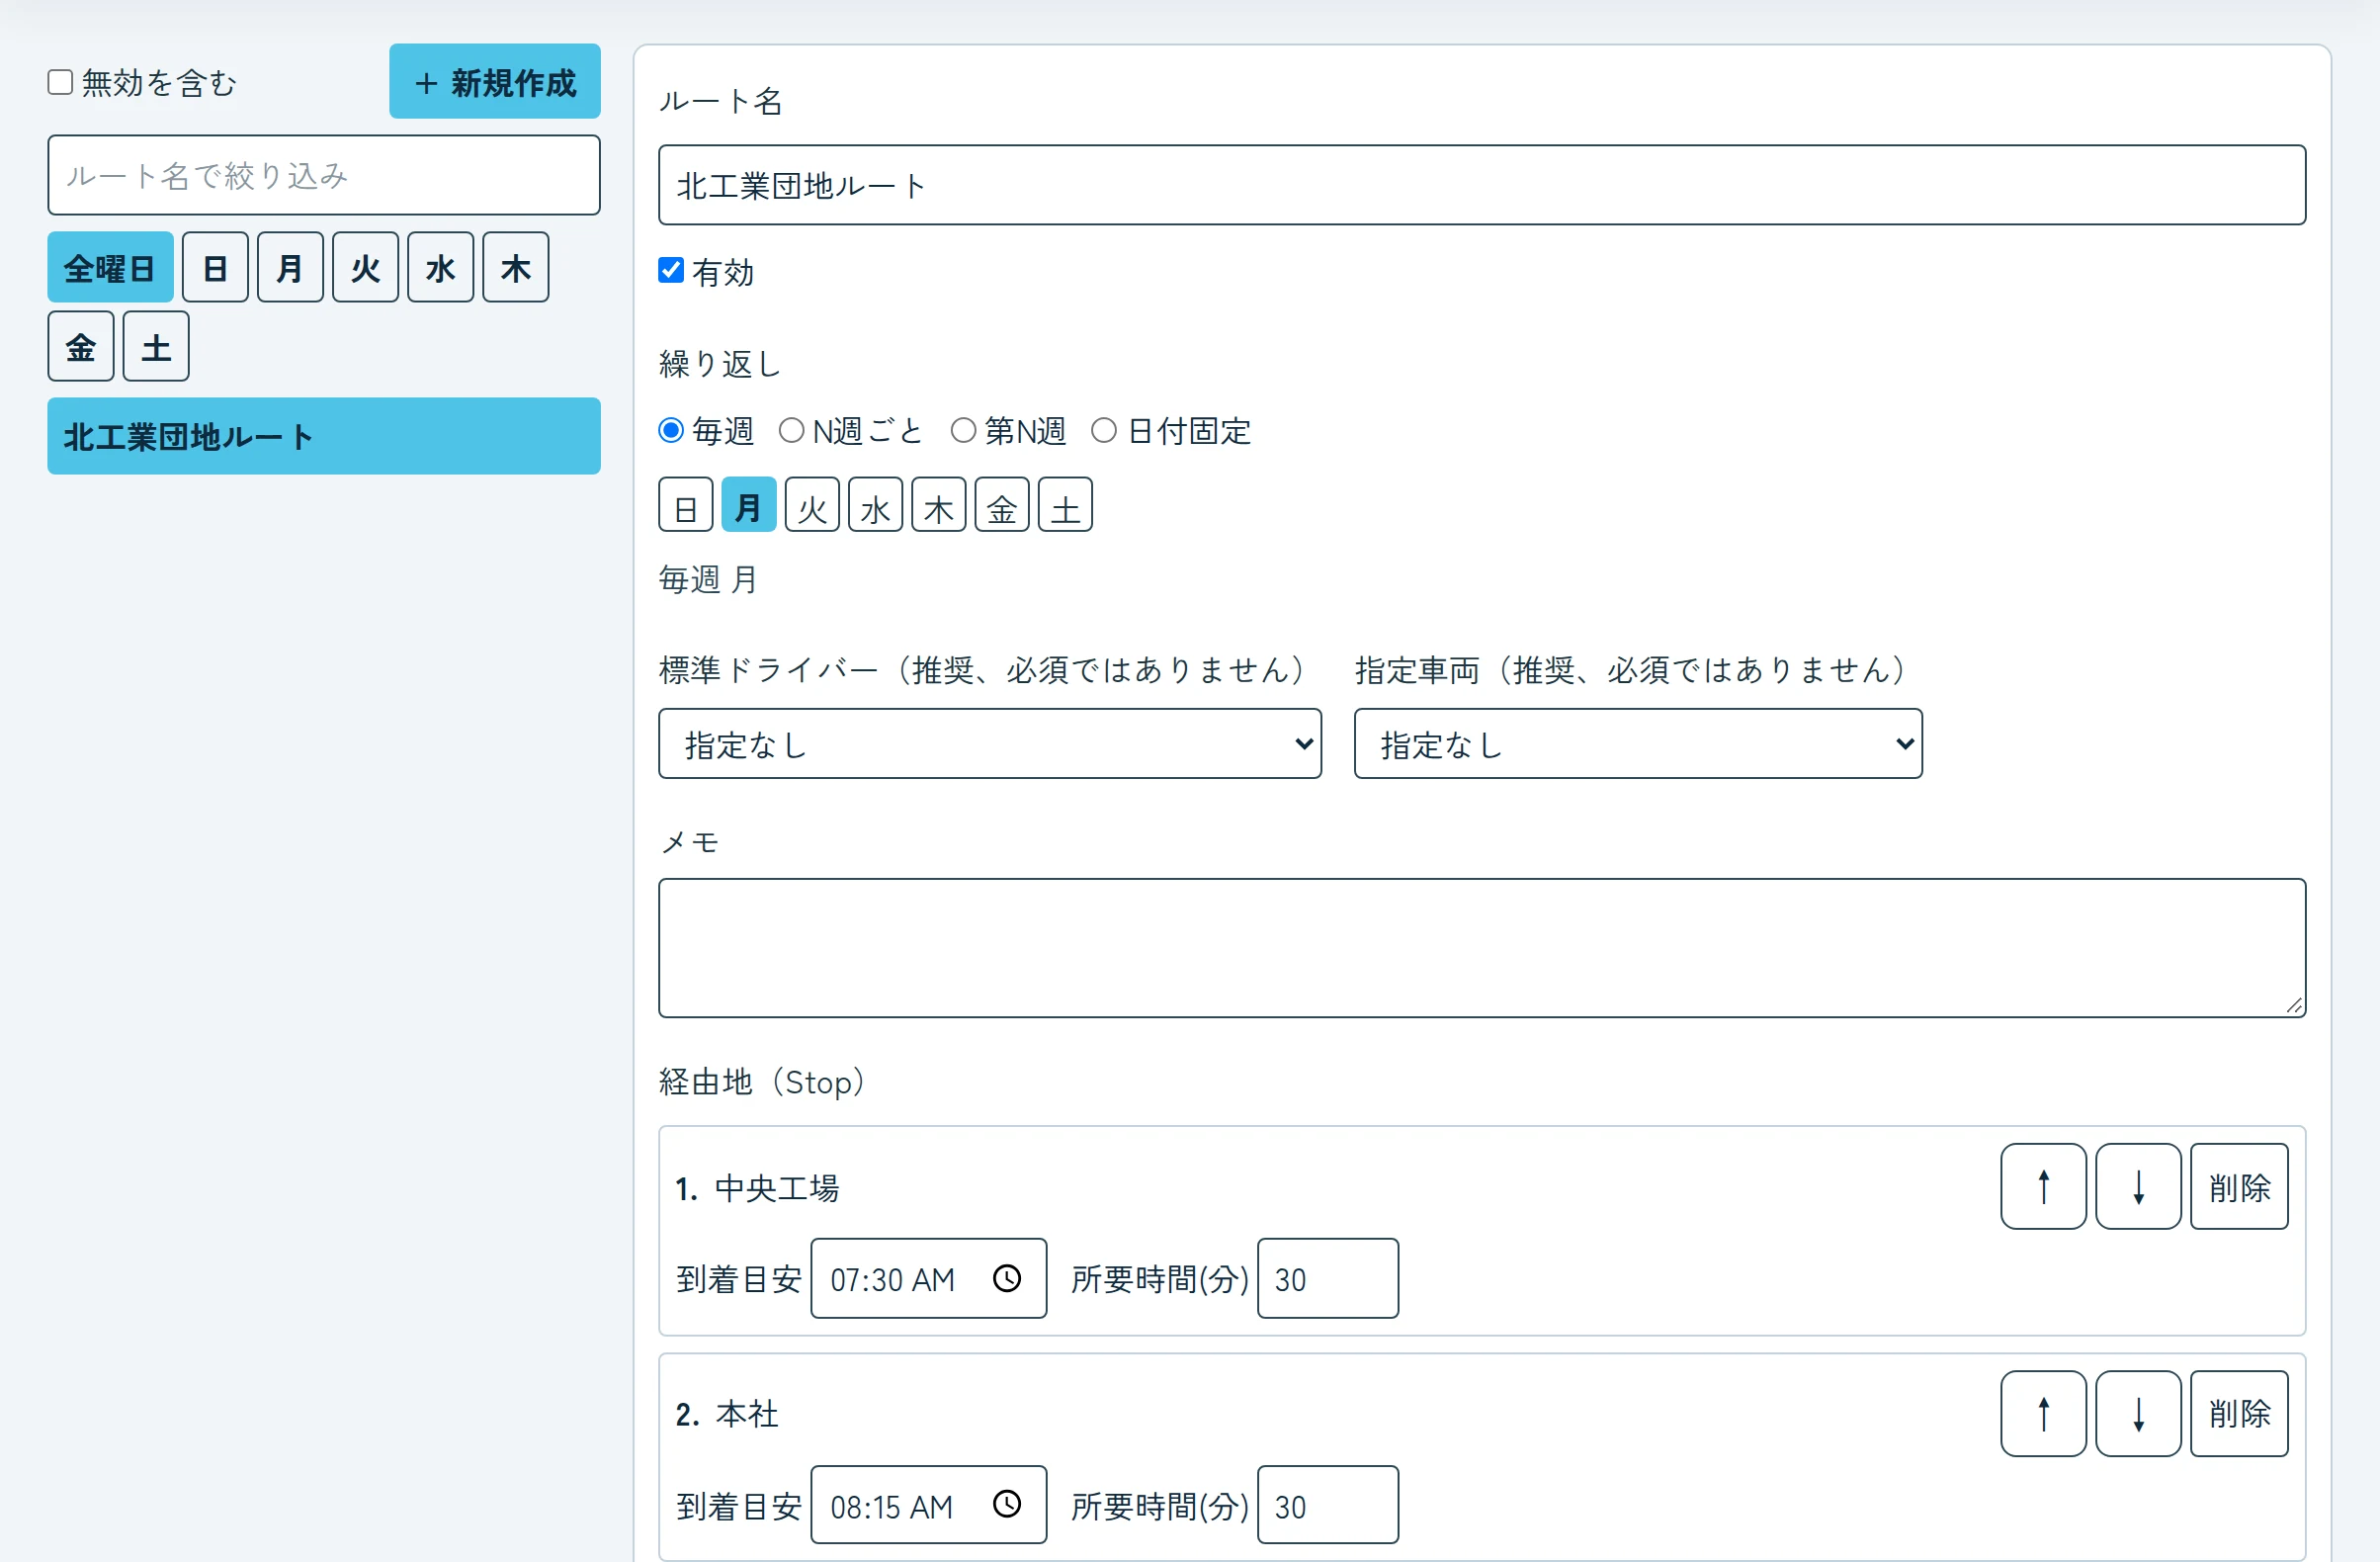Select the 毎週 repeat option
The width and height of the screenshot is (2380, 1562).
671,430
